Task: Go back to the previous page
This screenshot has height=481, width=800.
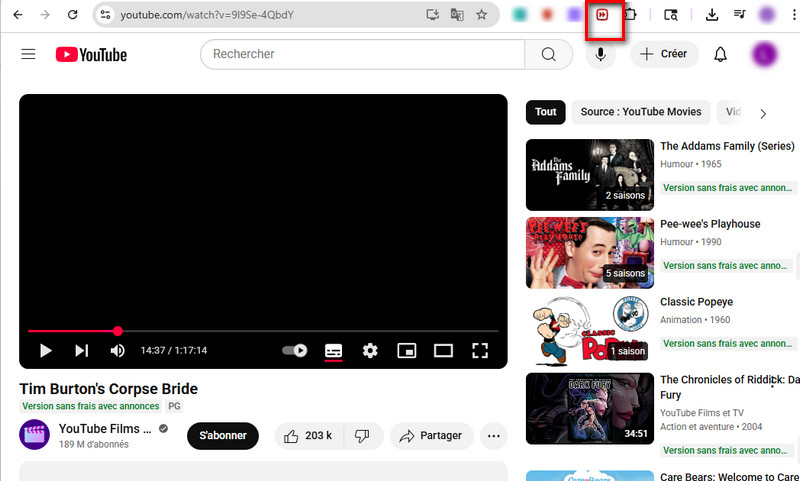Action: 18,14
